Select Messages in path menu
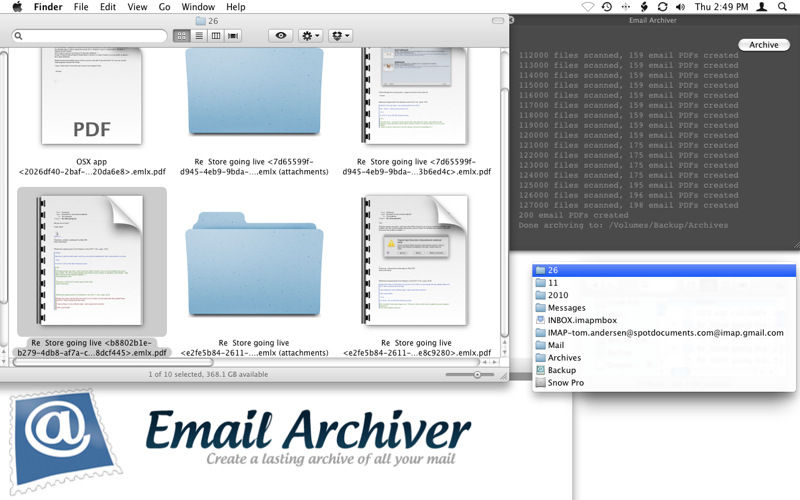Image resolution: width=800 pixels, height=500 pixels. click(x=664, y=308)
